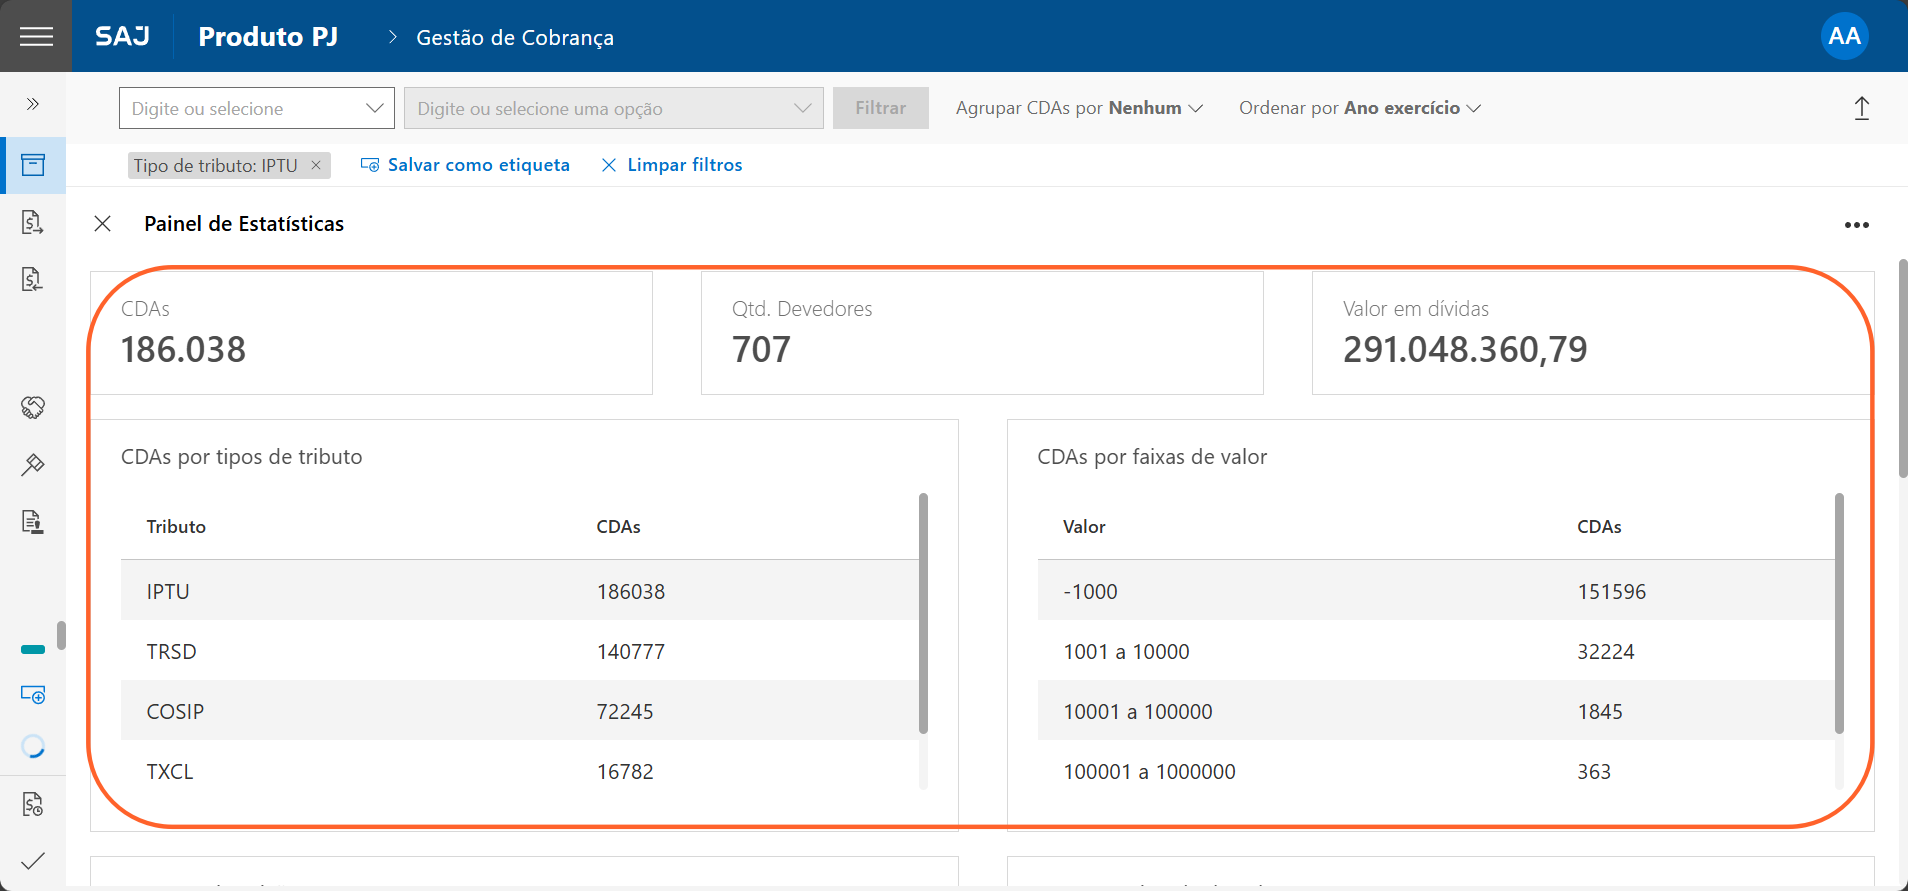Click the left sidebar scrollbar handle

(x=61, y=636)
